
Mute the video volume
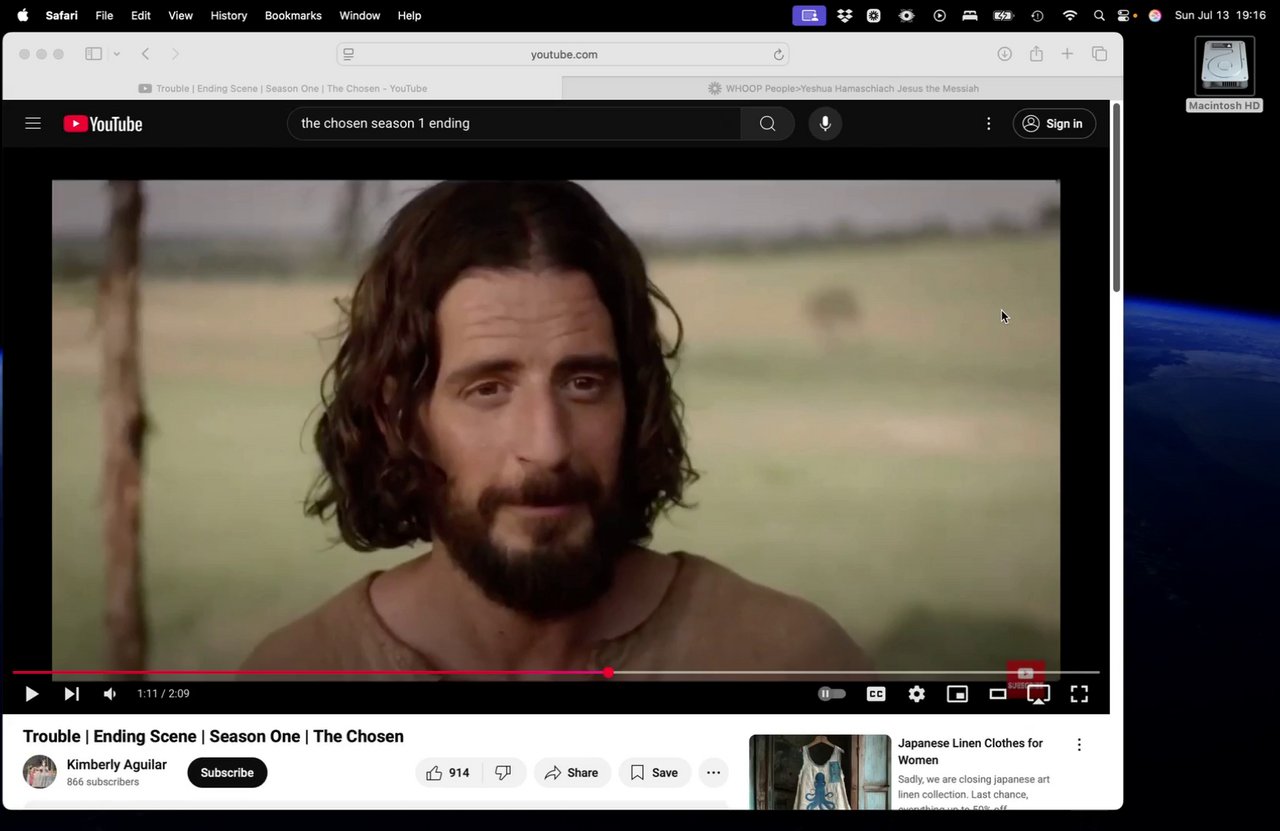tap(110, 693)
